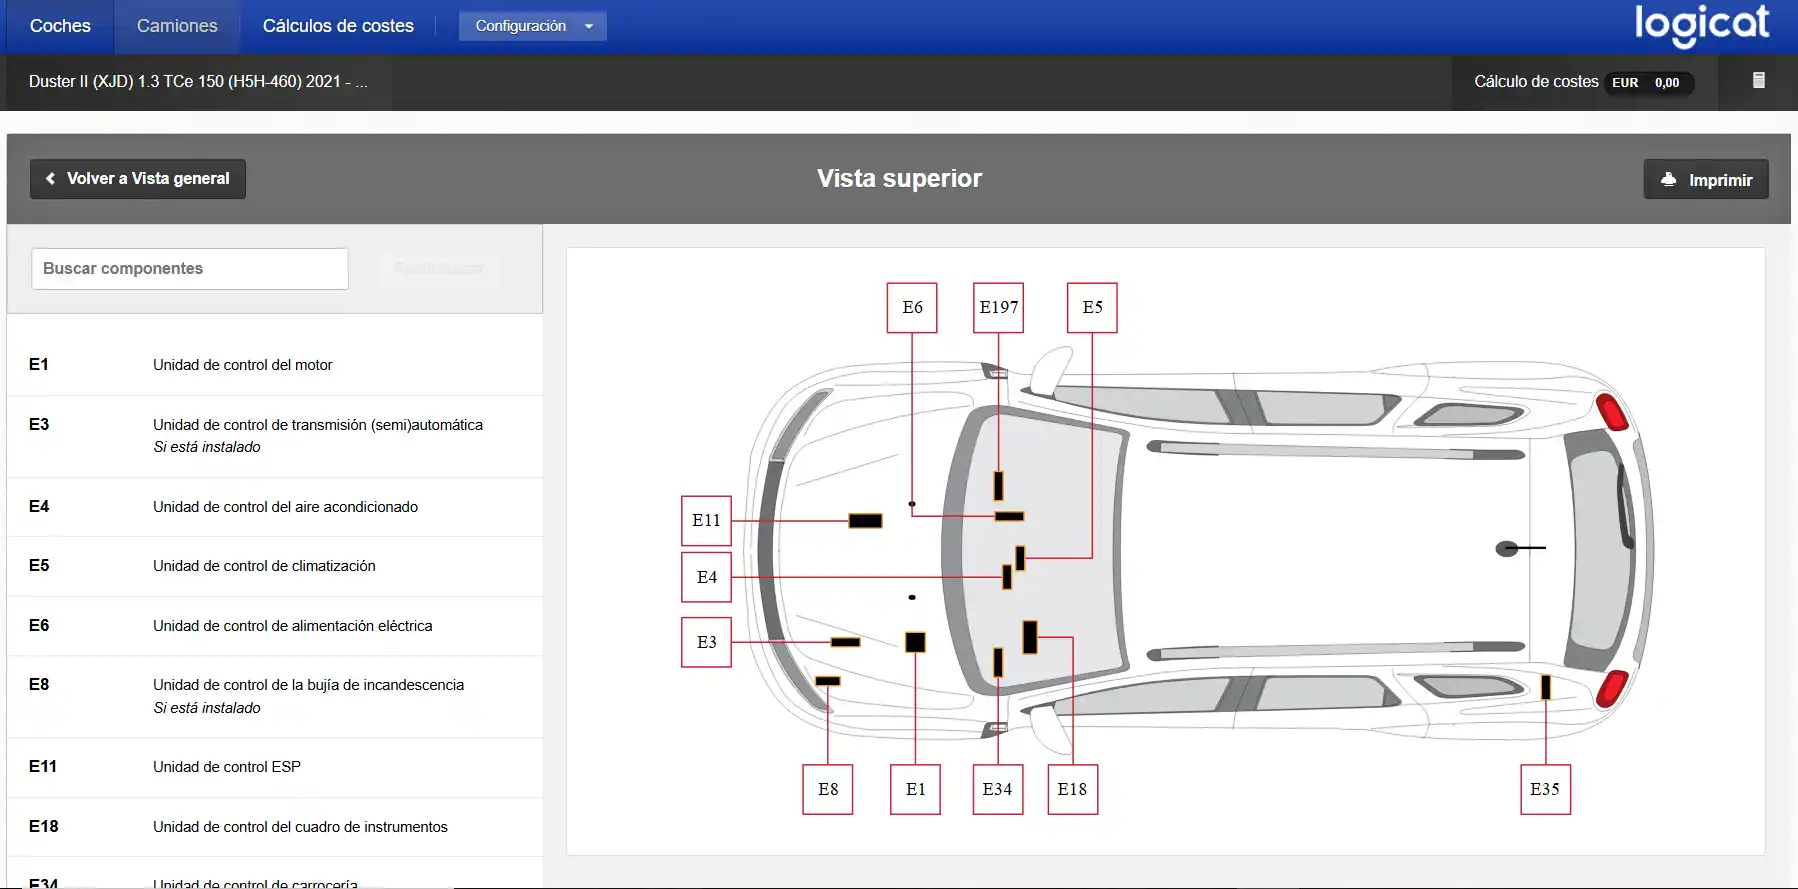The image size is (1798, 889).
Task: Click the E6 label box in diagram
Action: 912,308
